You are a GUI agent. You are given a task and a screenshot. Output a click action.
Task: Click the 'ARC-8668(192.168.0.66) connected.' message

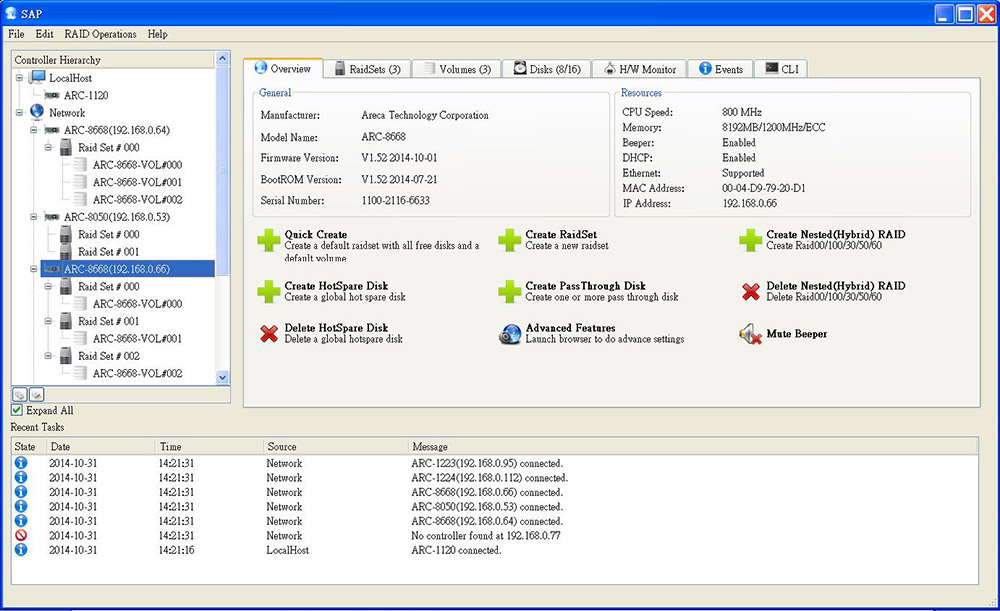coord(487,492)
